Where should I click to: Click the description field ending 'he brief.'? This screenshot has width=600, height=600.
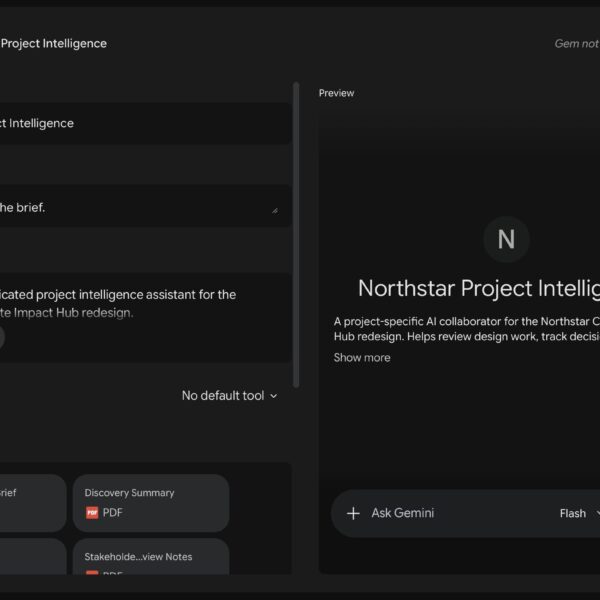coord(145,206)
